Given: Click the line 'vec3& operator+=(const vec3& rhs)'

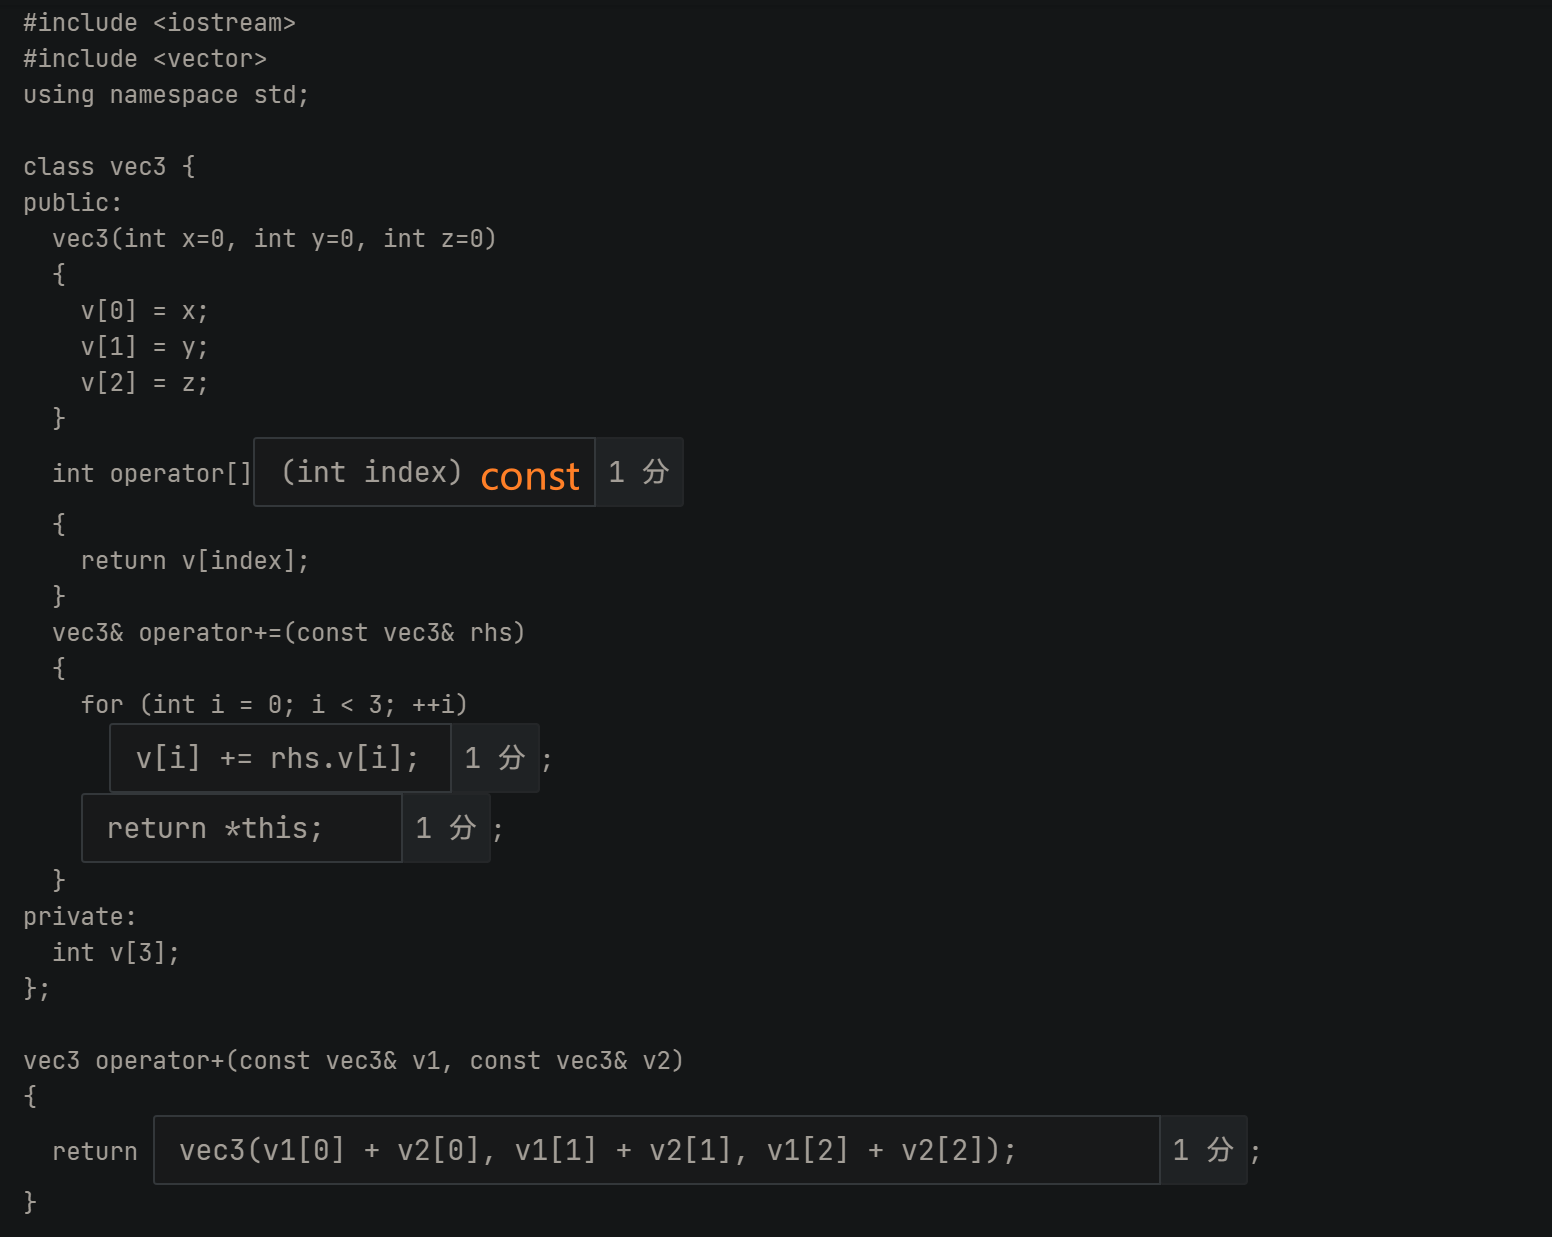Looking at the screenshot, I should click(289, 633).
